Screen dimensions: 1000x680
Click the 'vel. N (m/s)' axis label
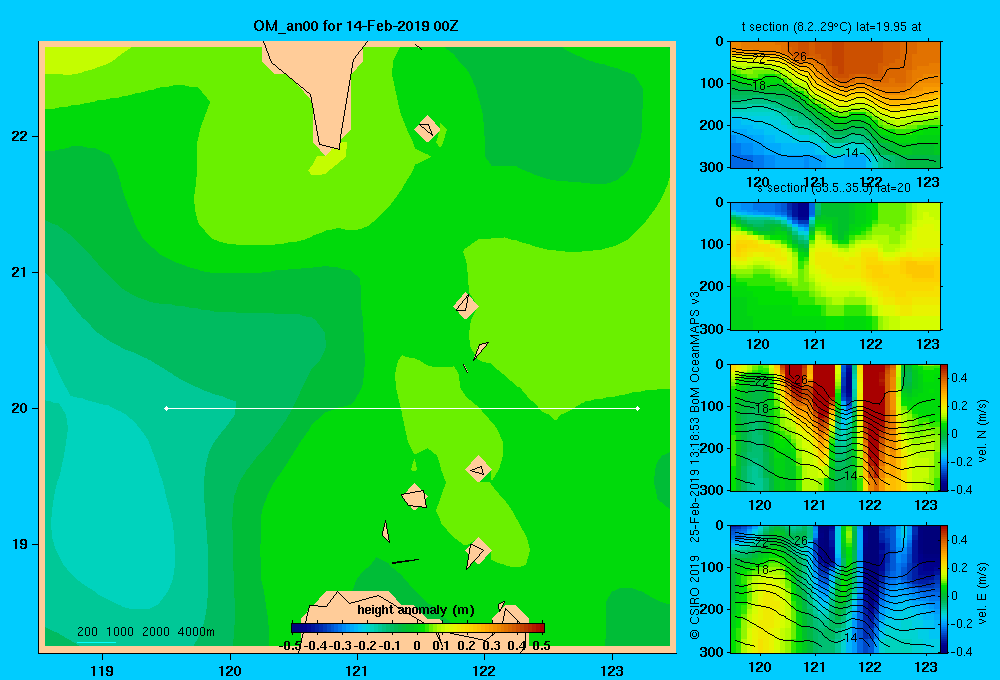pos(982,431)
